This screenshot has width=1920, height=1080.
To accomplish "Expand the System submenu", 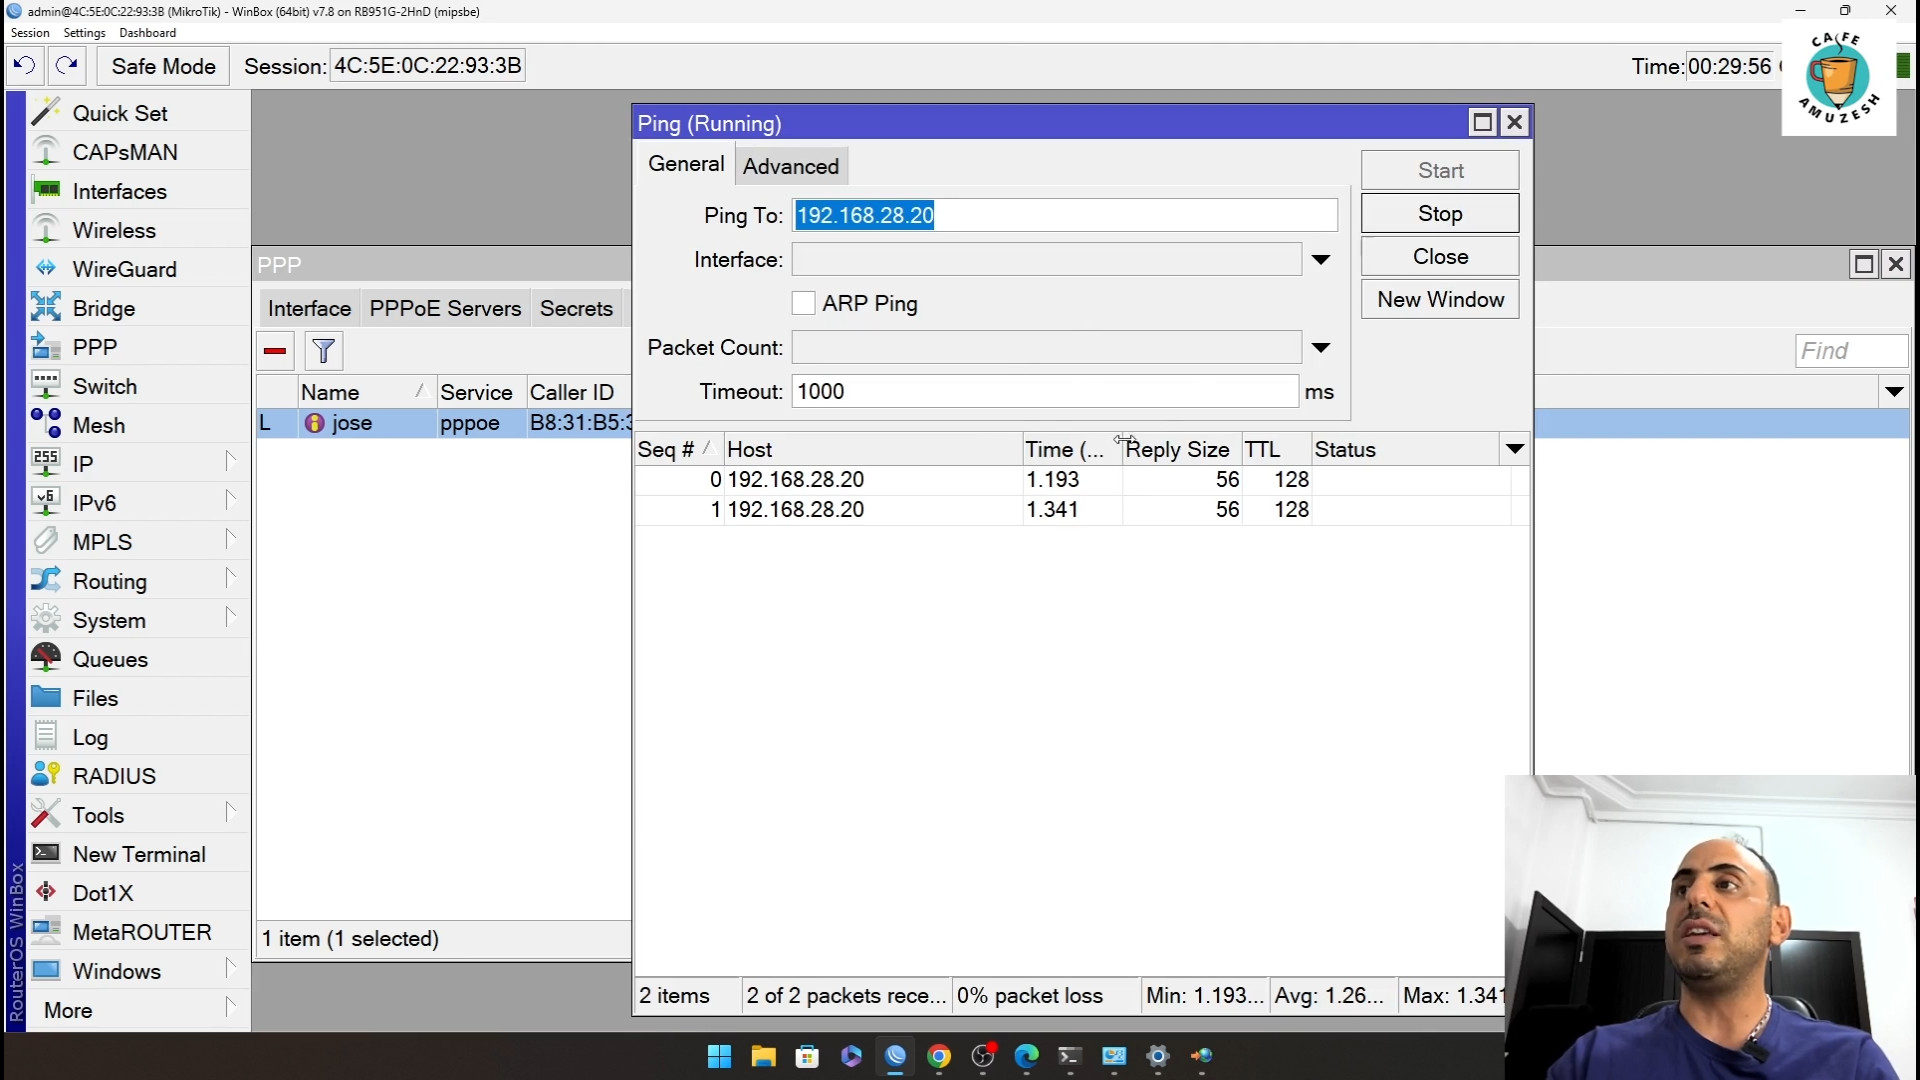I will click(x=139, y=620).
